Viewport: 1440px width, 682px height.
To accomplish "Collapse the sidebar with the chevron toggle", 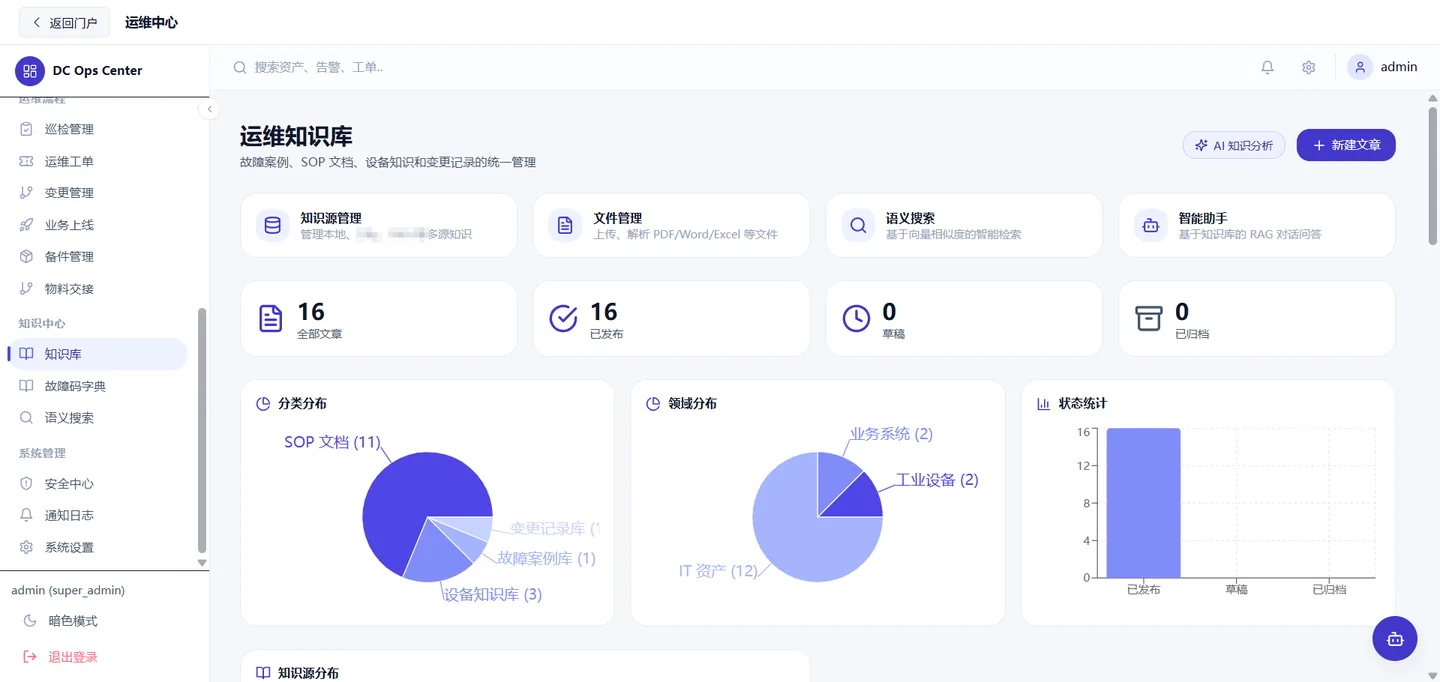I will [209, 109].
